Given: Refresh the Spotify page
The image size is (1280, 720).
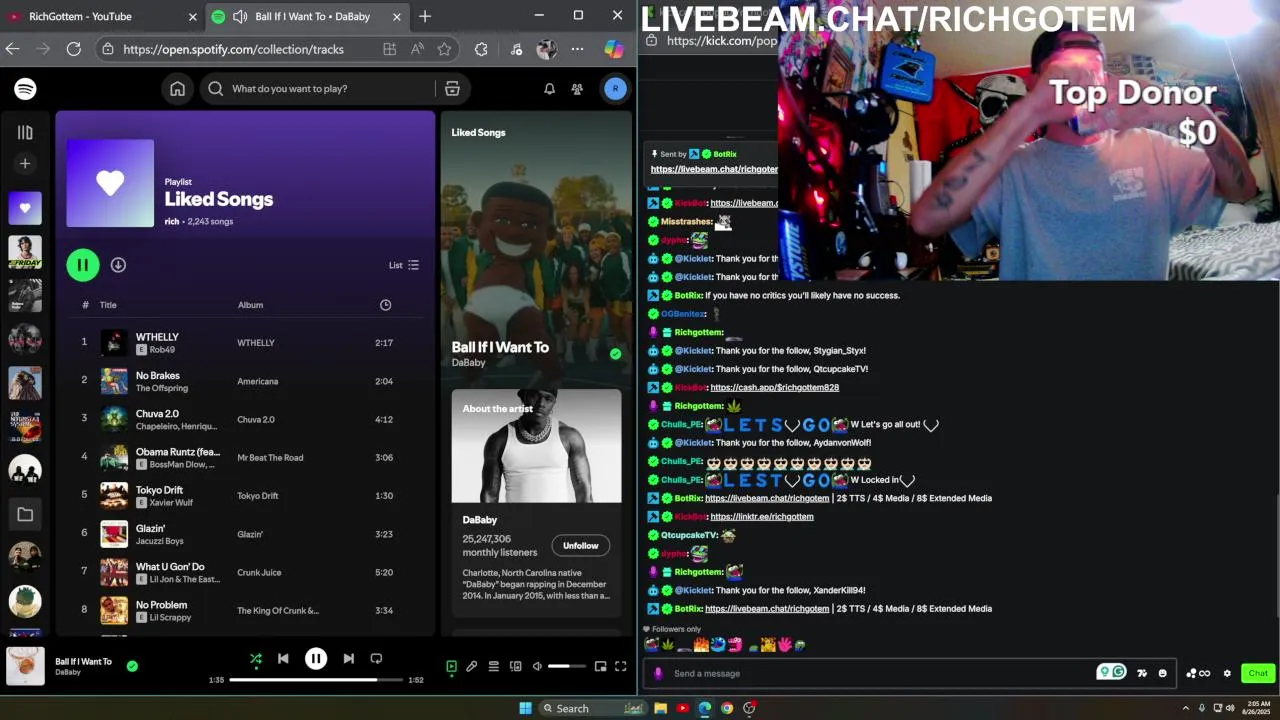Looking at the screenshot, I should [x=73, y=49].
